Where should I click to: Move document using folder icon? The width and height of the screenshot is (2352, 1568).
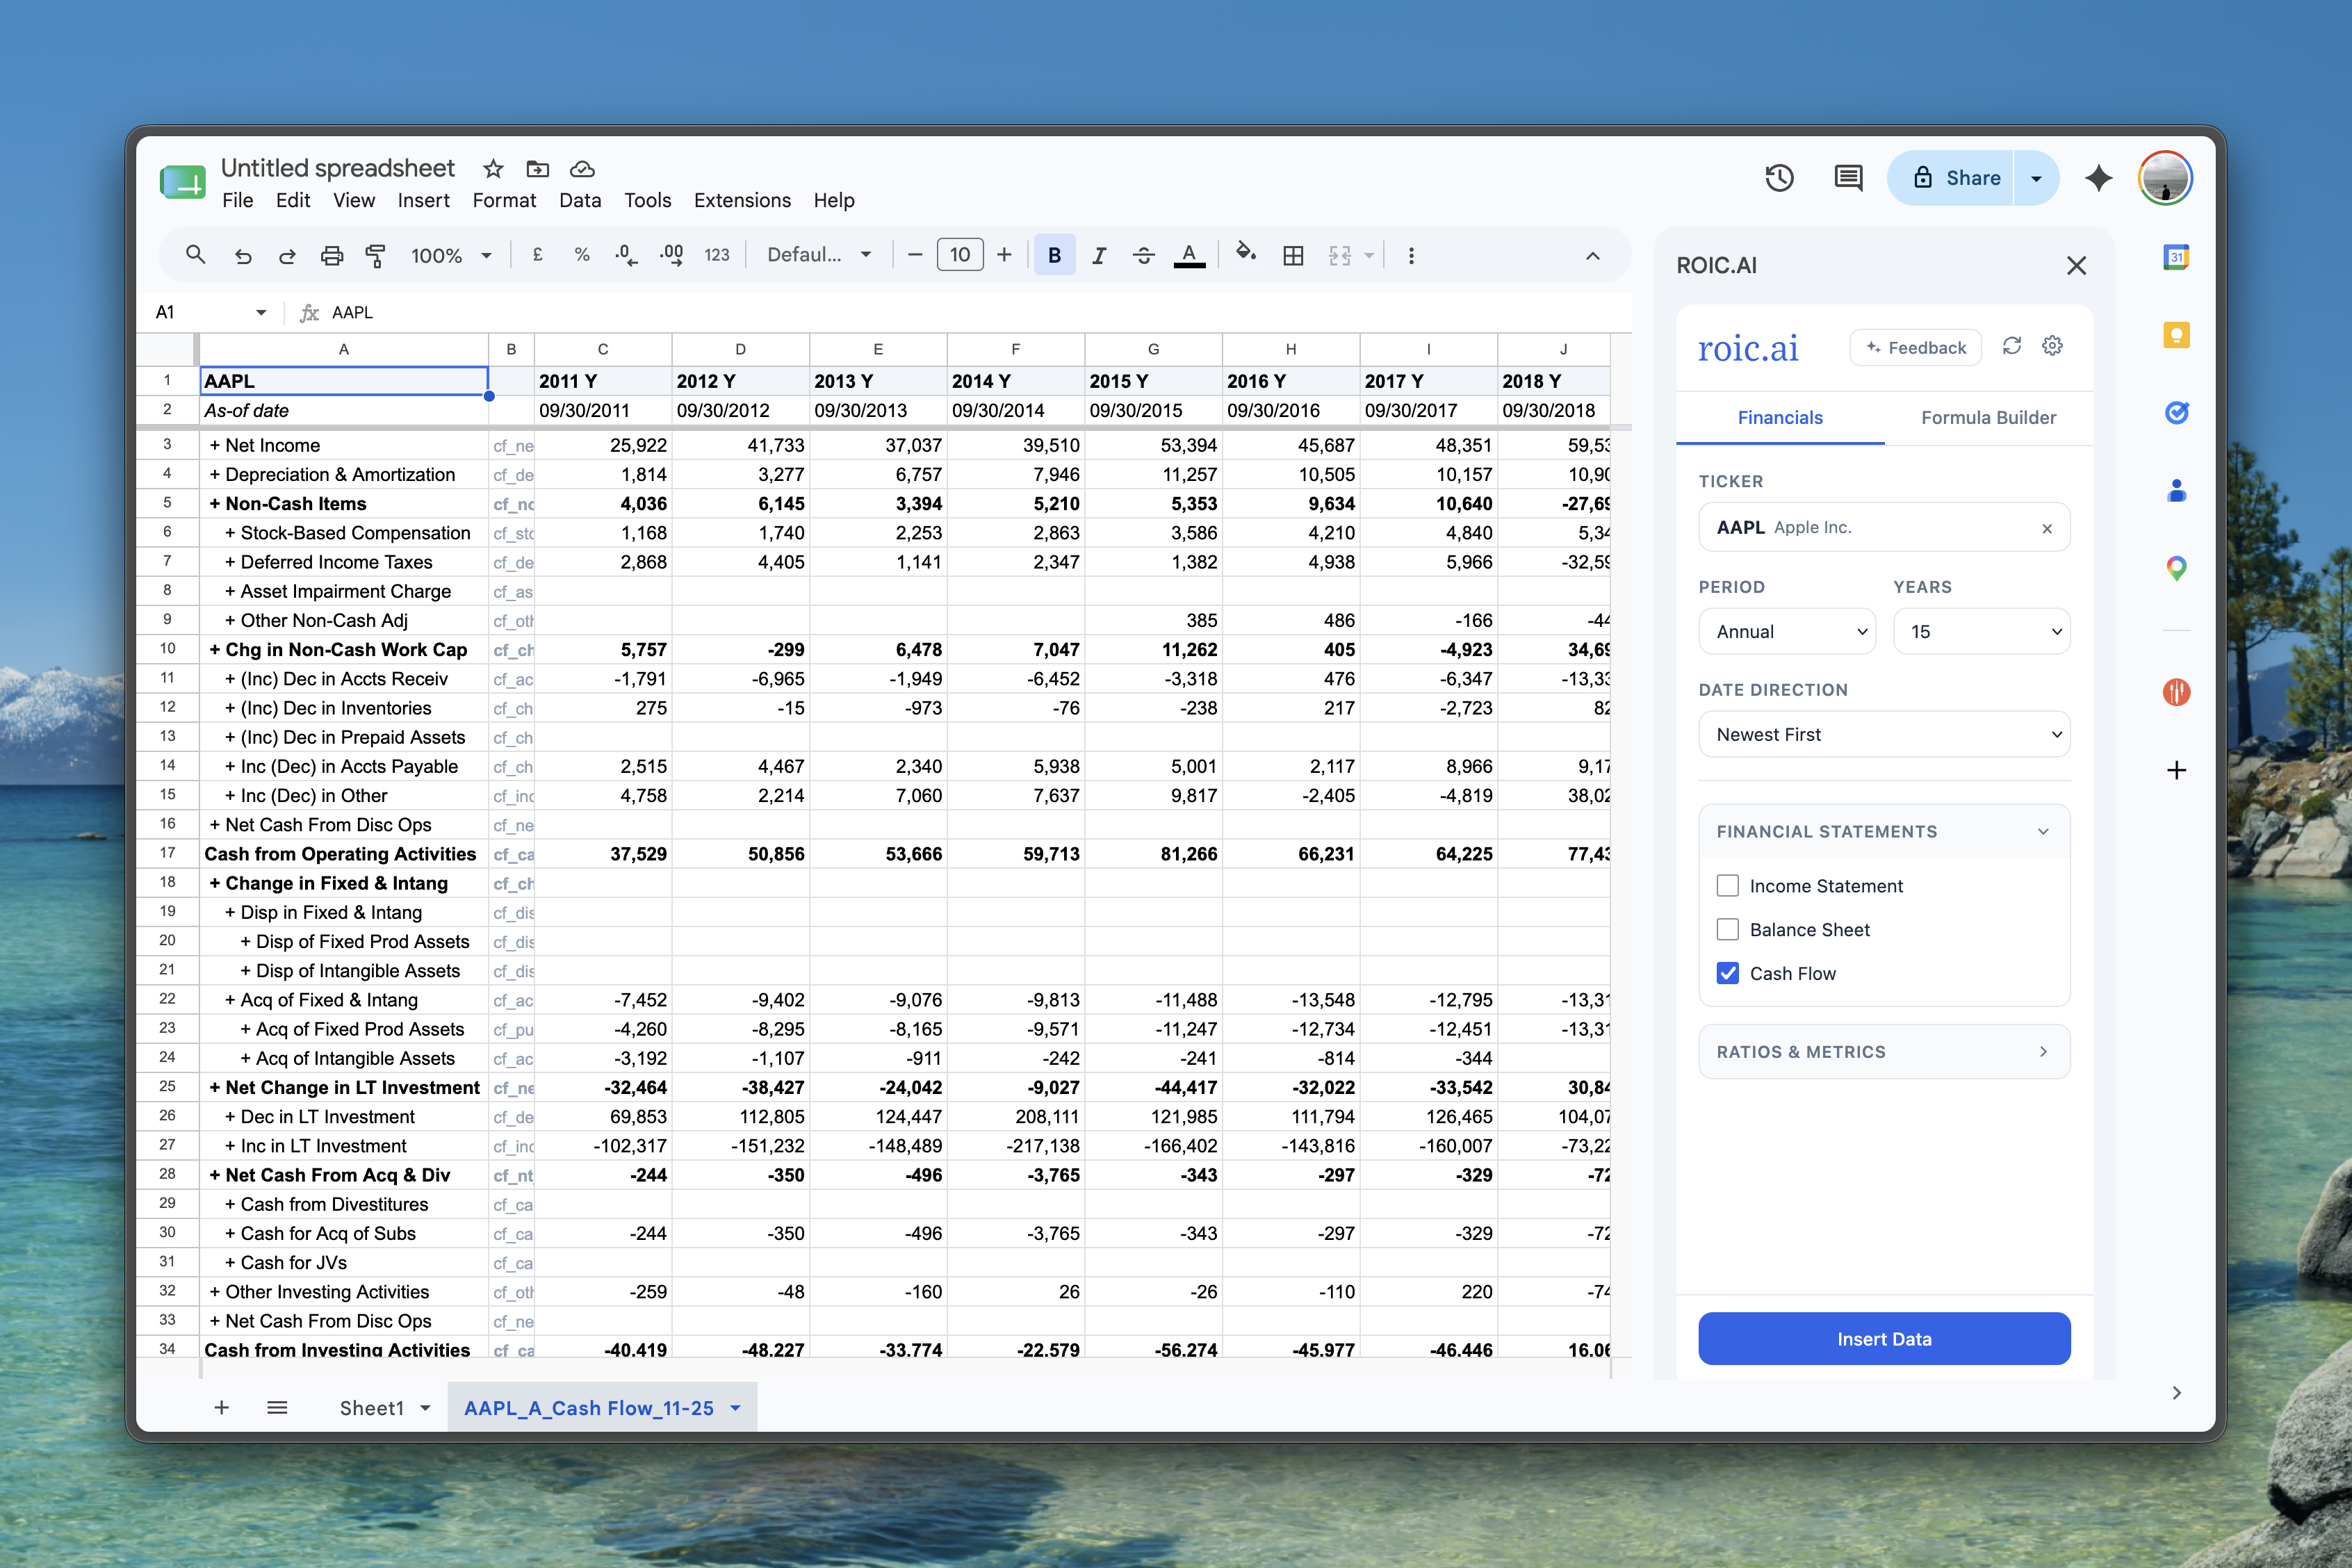[x=538, y=168]
